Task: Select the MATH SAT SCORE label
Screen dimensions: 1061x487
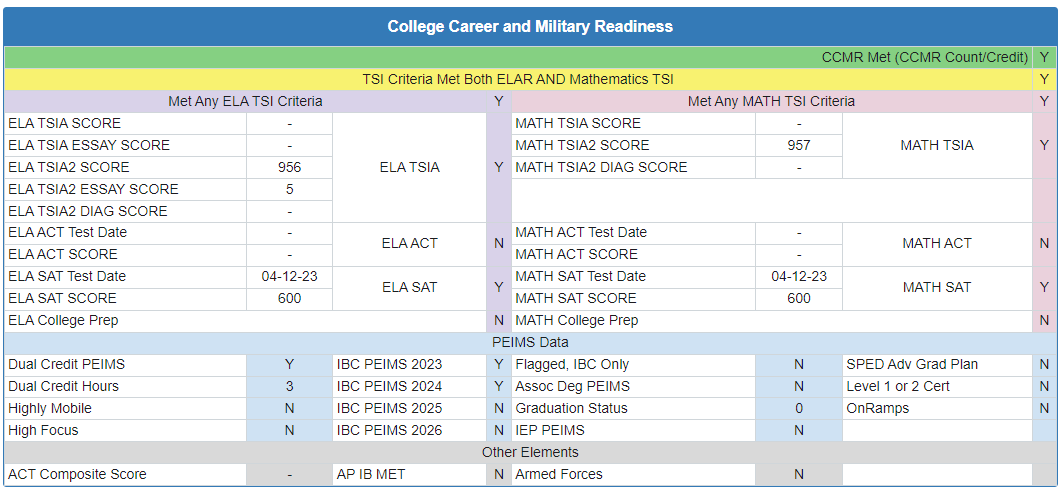Action: [x=575, y=298]
